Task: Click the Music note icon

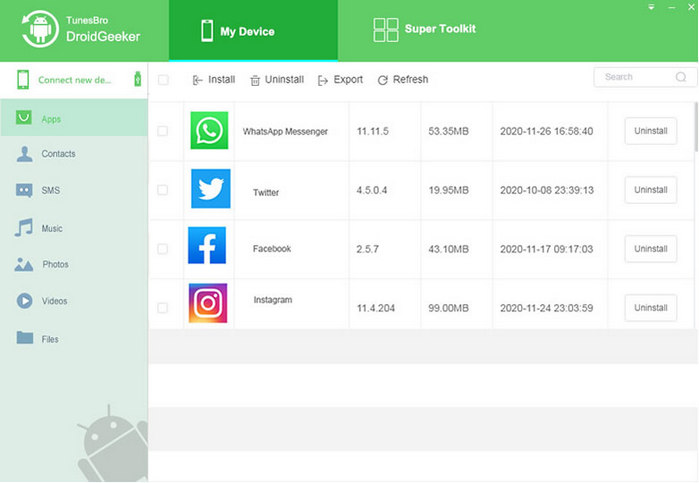Action: pyautogui.click(x=24, y=227)
